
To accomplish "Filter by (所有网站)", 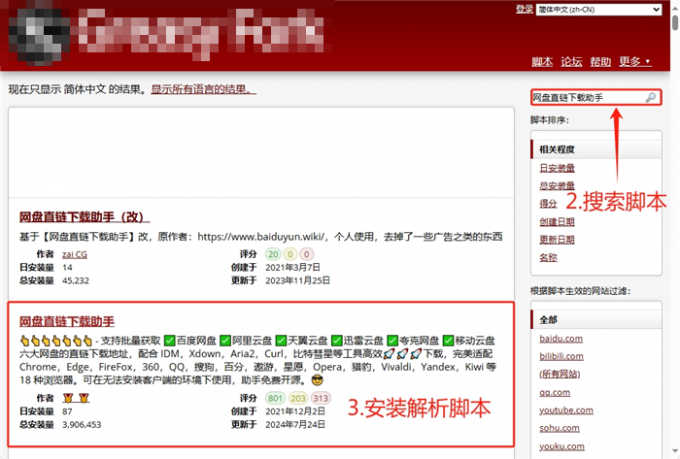I will (559, 374).
